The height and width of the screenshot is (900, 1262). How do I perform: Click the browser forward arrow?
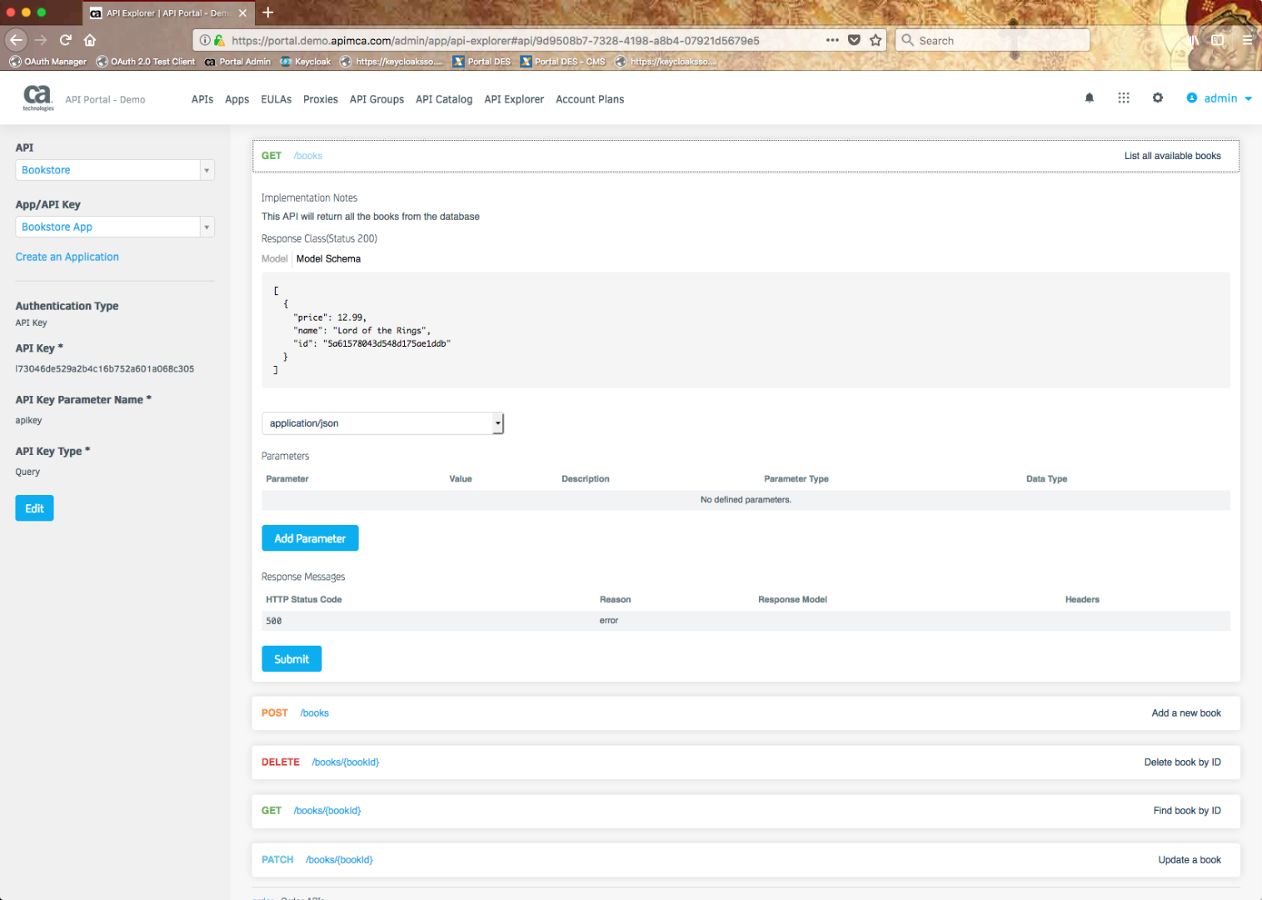click(41, 40)
